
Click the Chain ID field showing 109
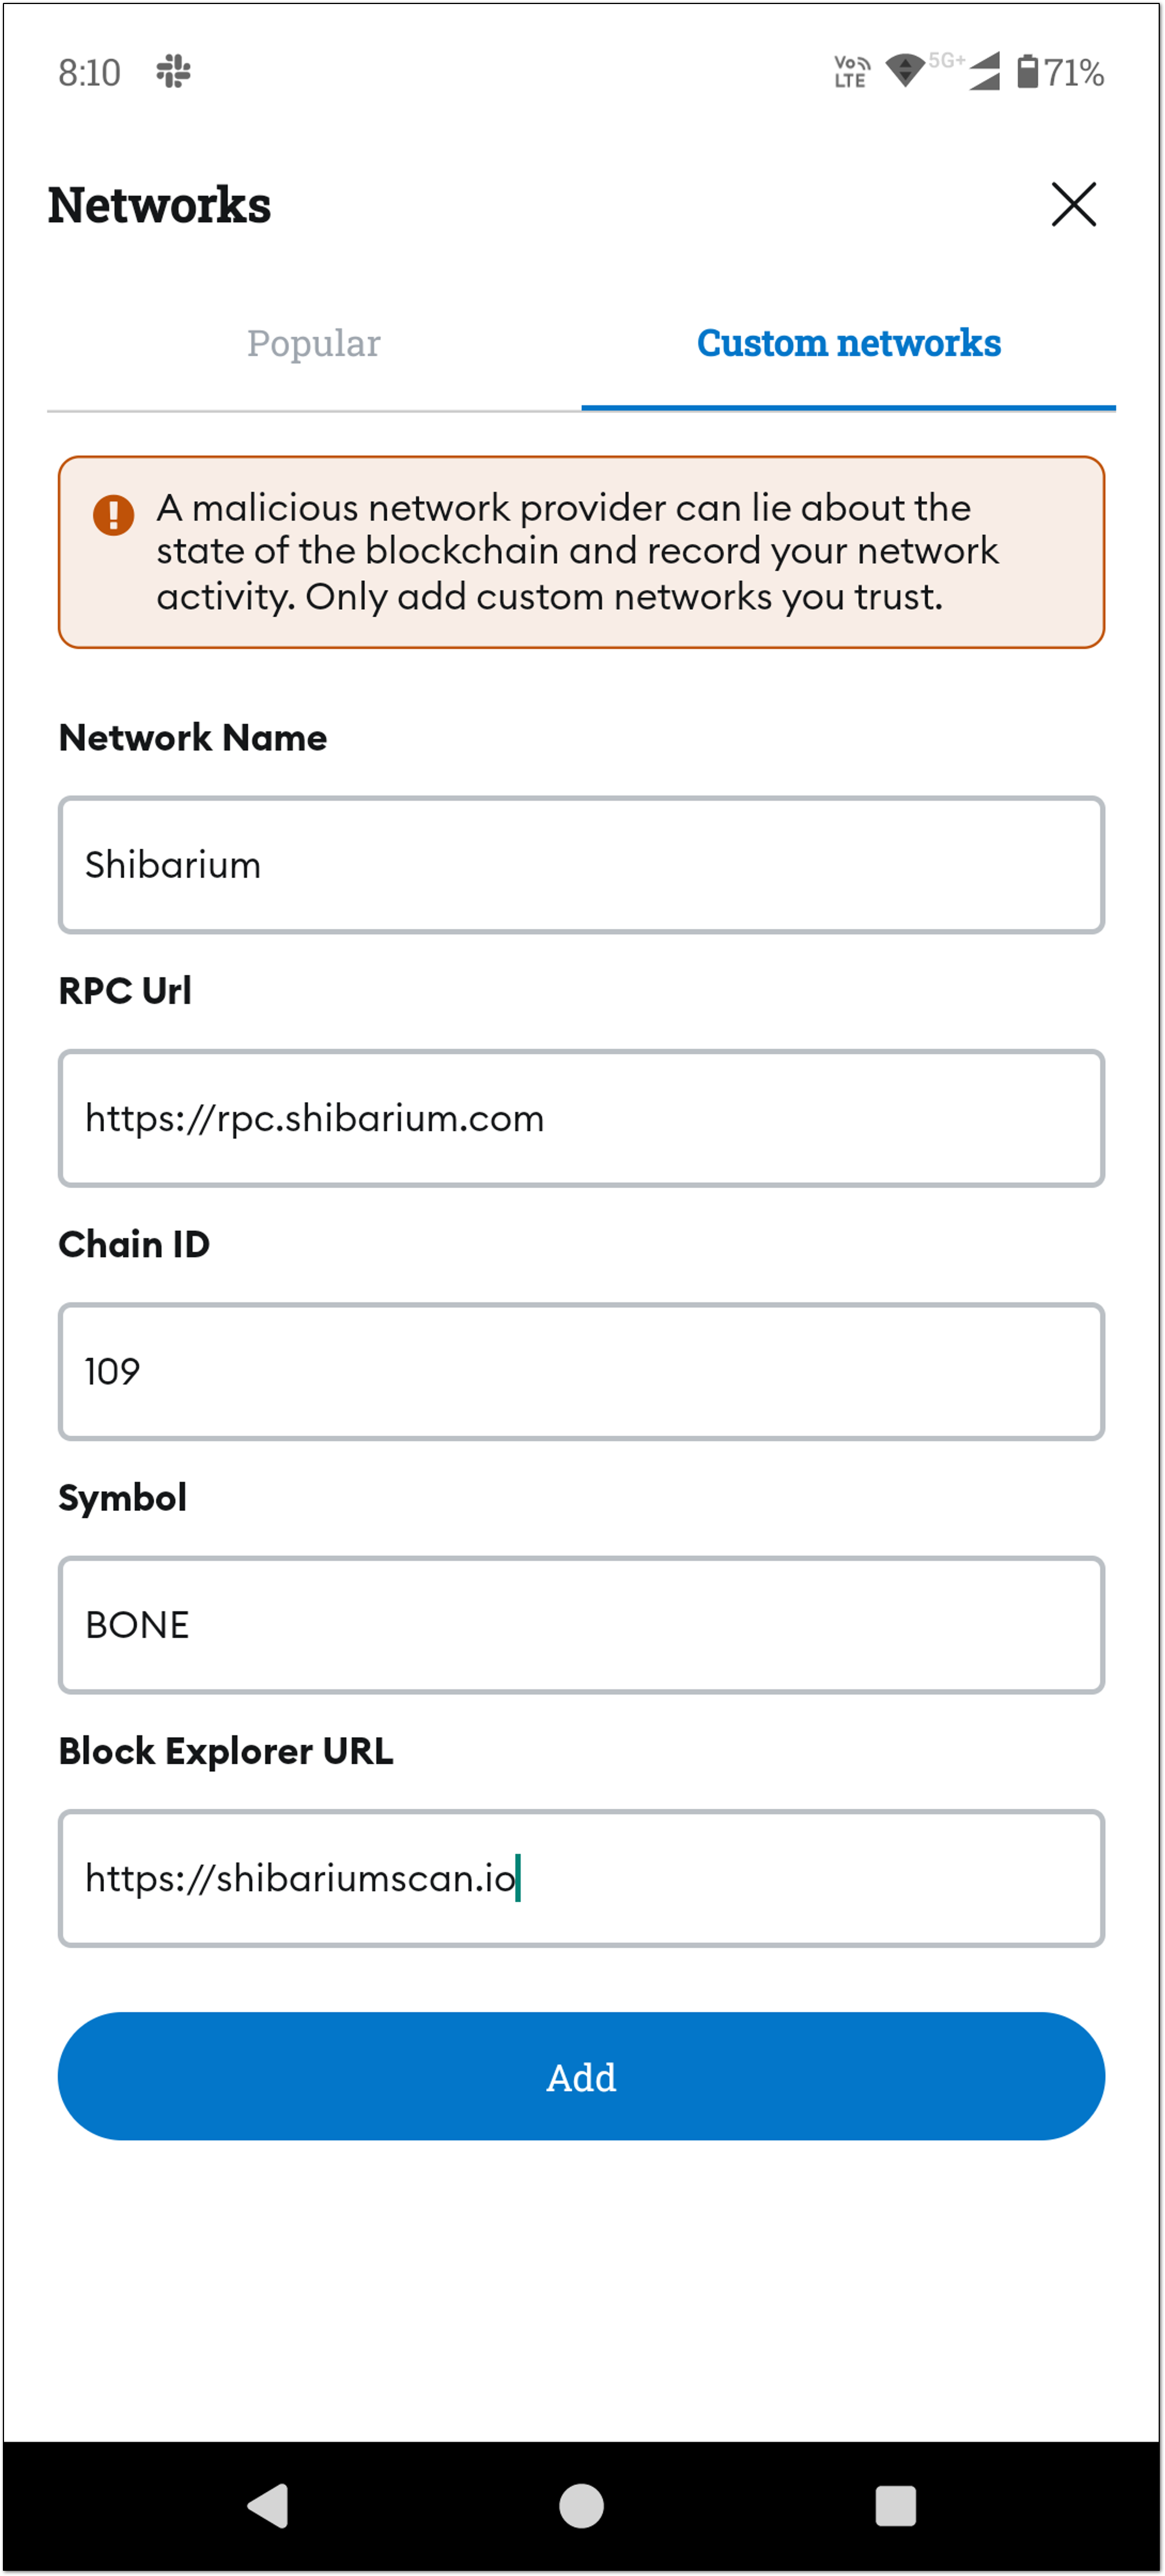(581, 1371)
